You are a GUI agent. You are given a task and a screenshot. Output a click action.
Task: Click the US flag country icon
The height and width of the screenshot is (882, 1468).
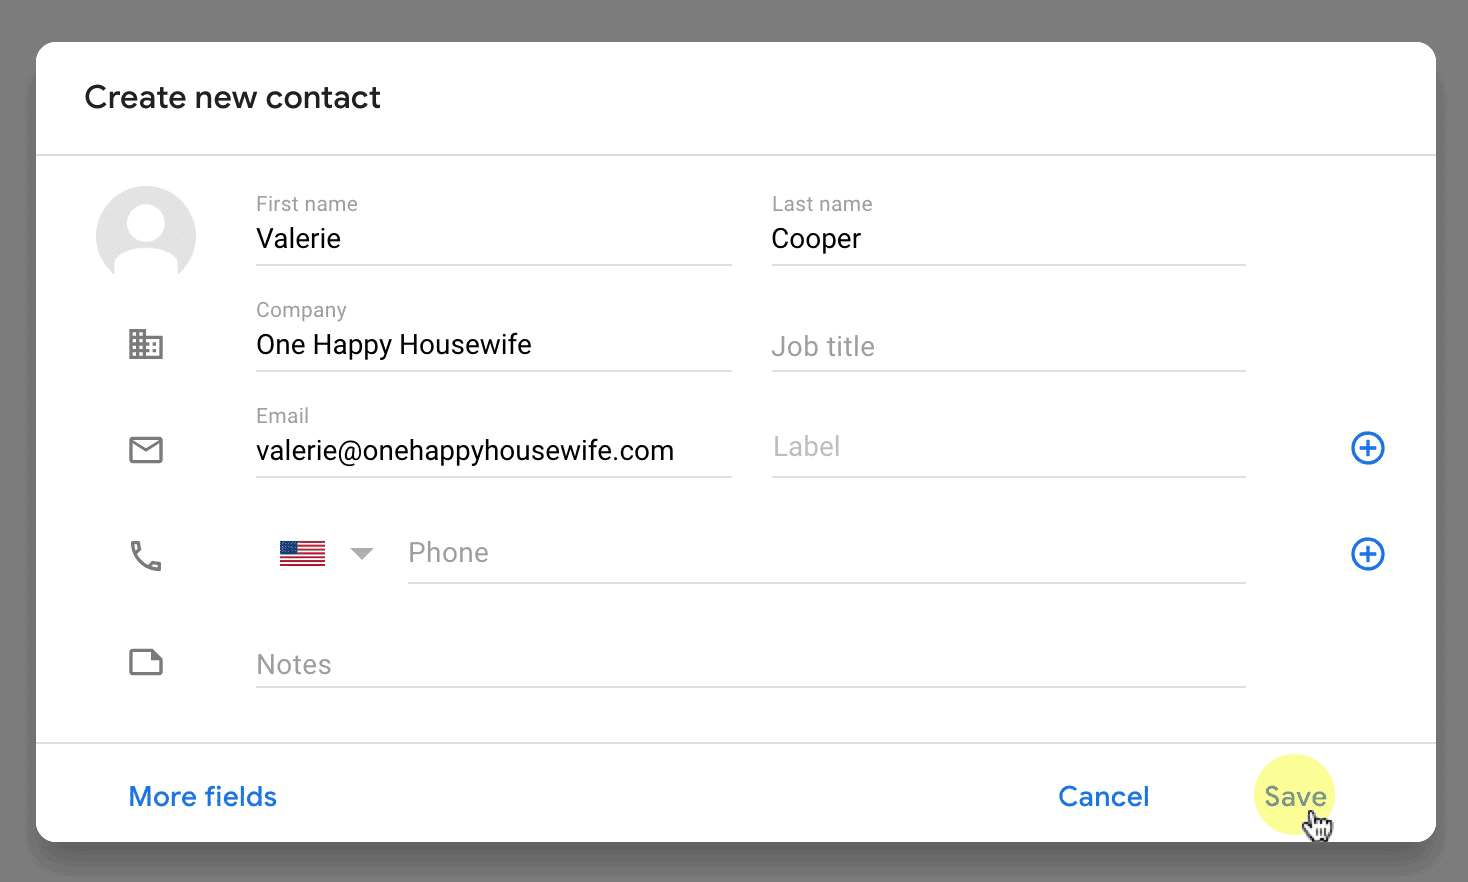point(302,553)
